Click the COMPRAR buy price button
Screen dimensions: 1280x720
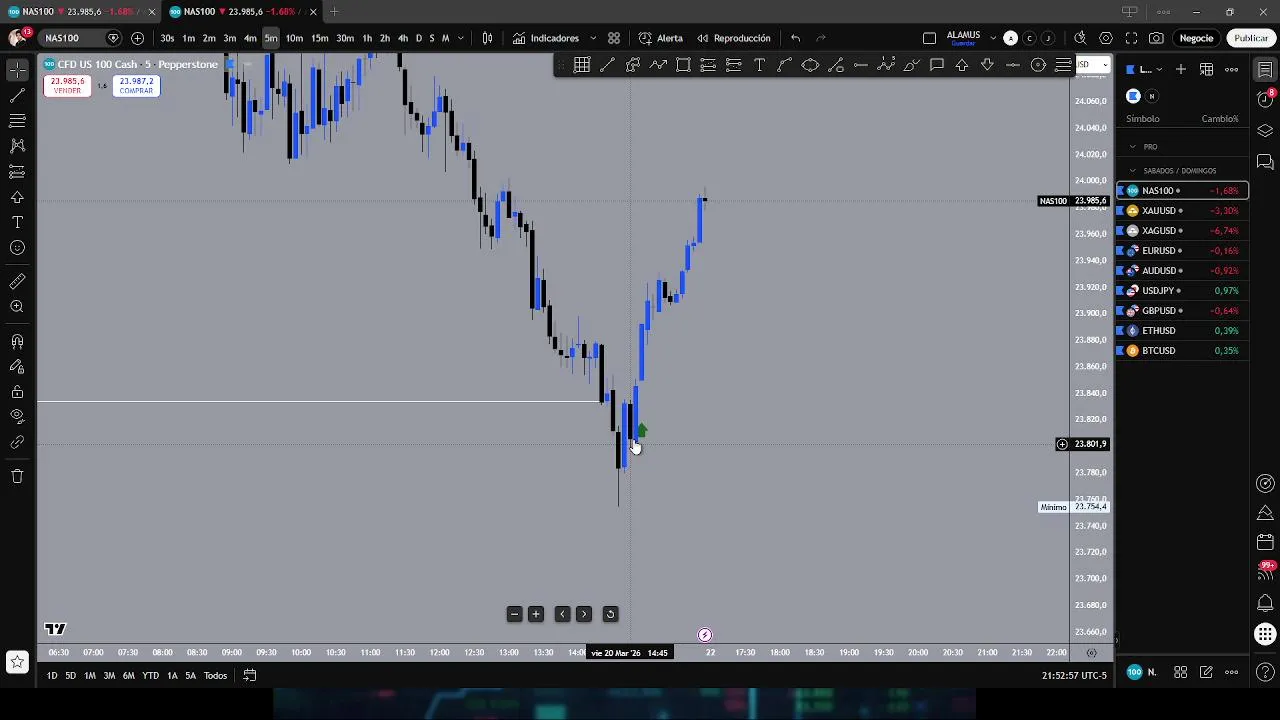[x=136, y=86]
